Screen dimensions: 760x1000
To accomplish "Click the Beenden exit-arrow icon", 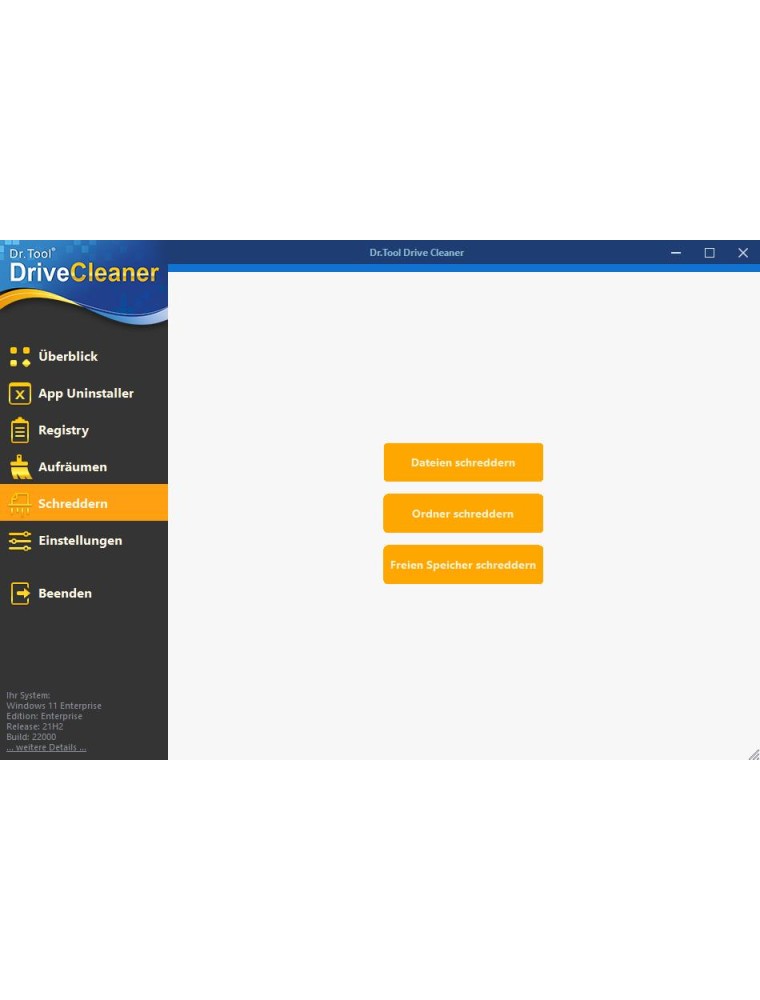I will 20,594.
